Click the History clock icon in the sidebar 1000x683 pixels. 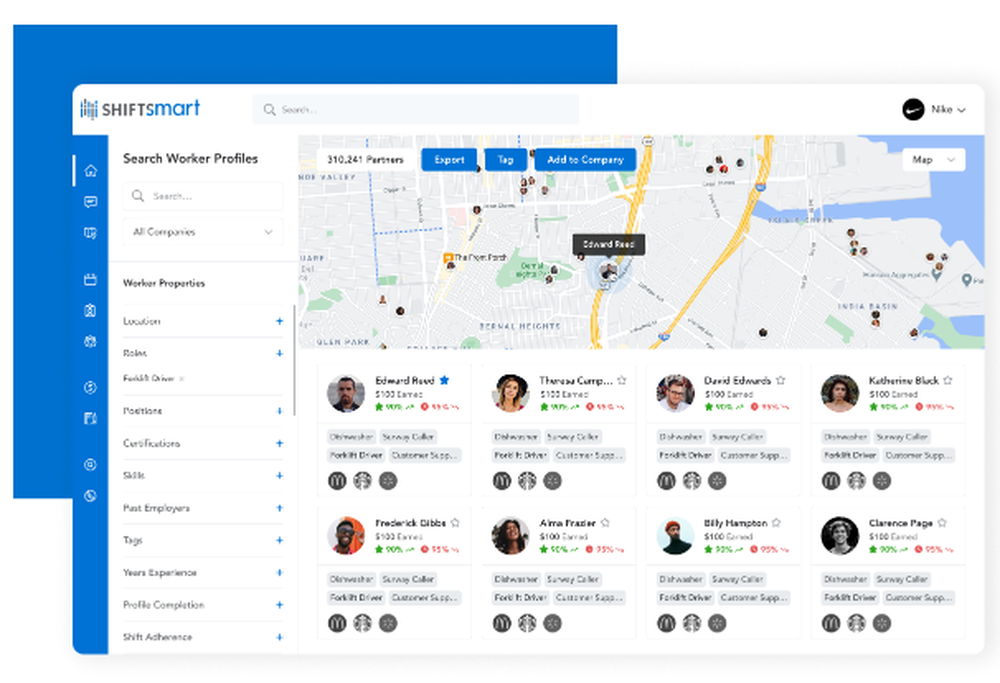90,496
